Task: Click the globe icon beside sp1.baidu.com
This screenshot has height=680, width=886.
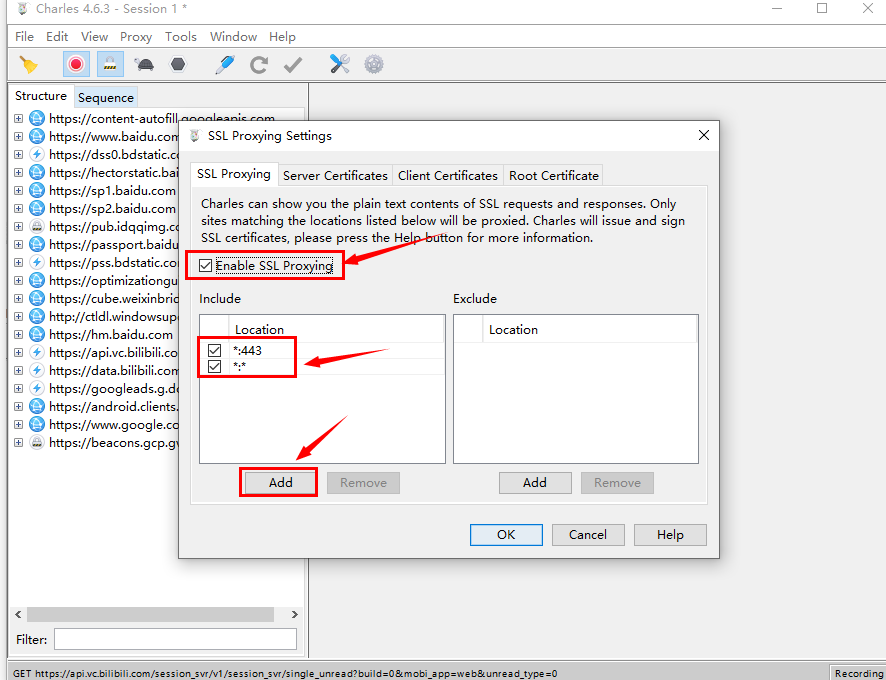Action: 37,190
